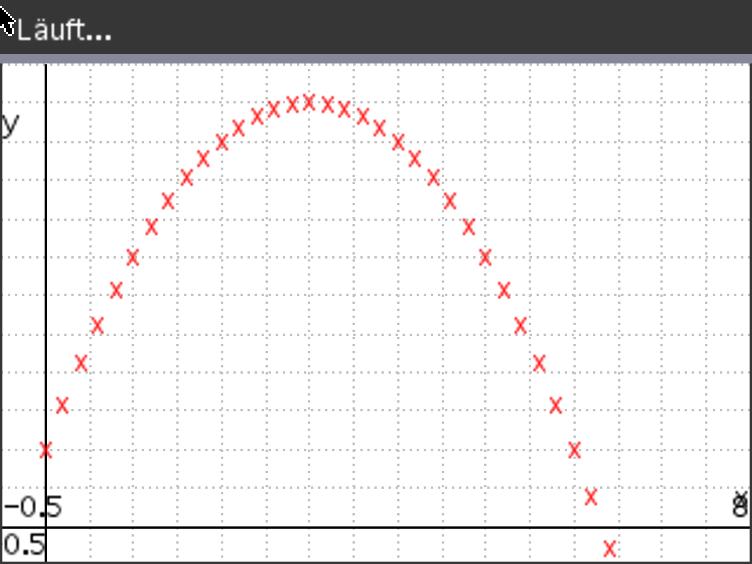Click the -0.5 axis minimum label
This screenshot has width=752, height=564.
click(33, 507)
